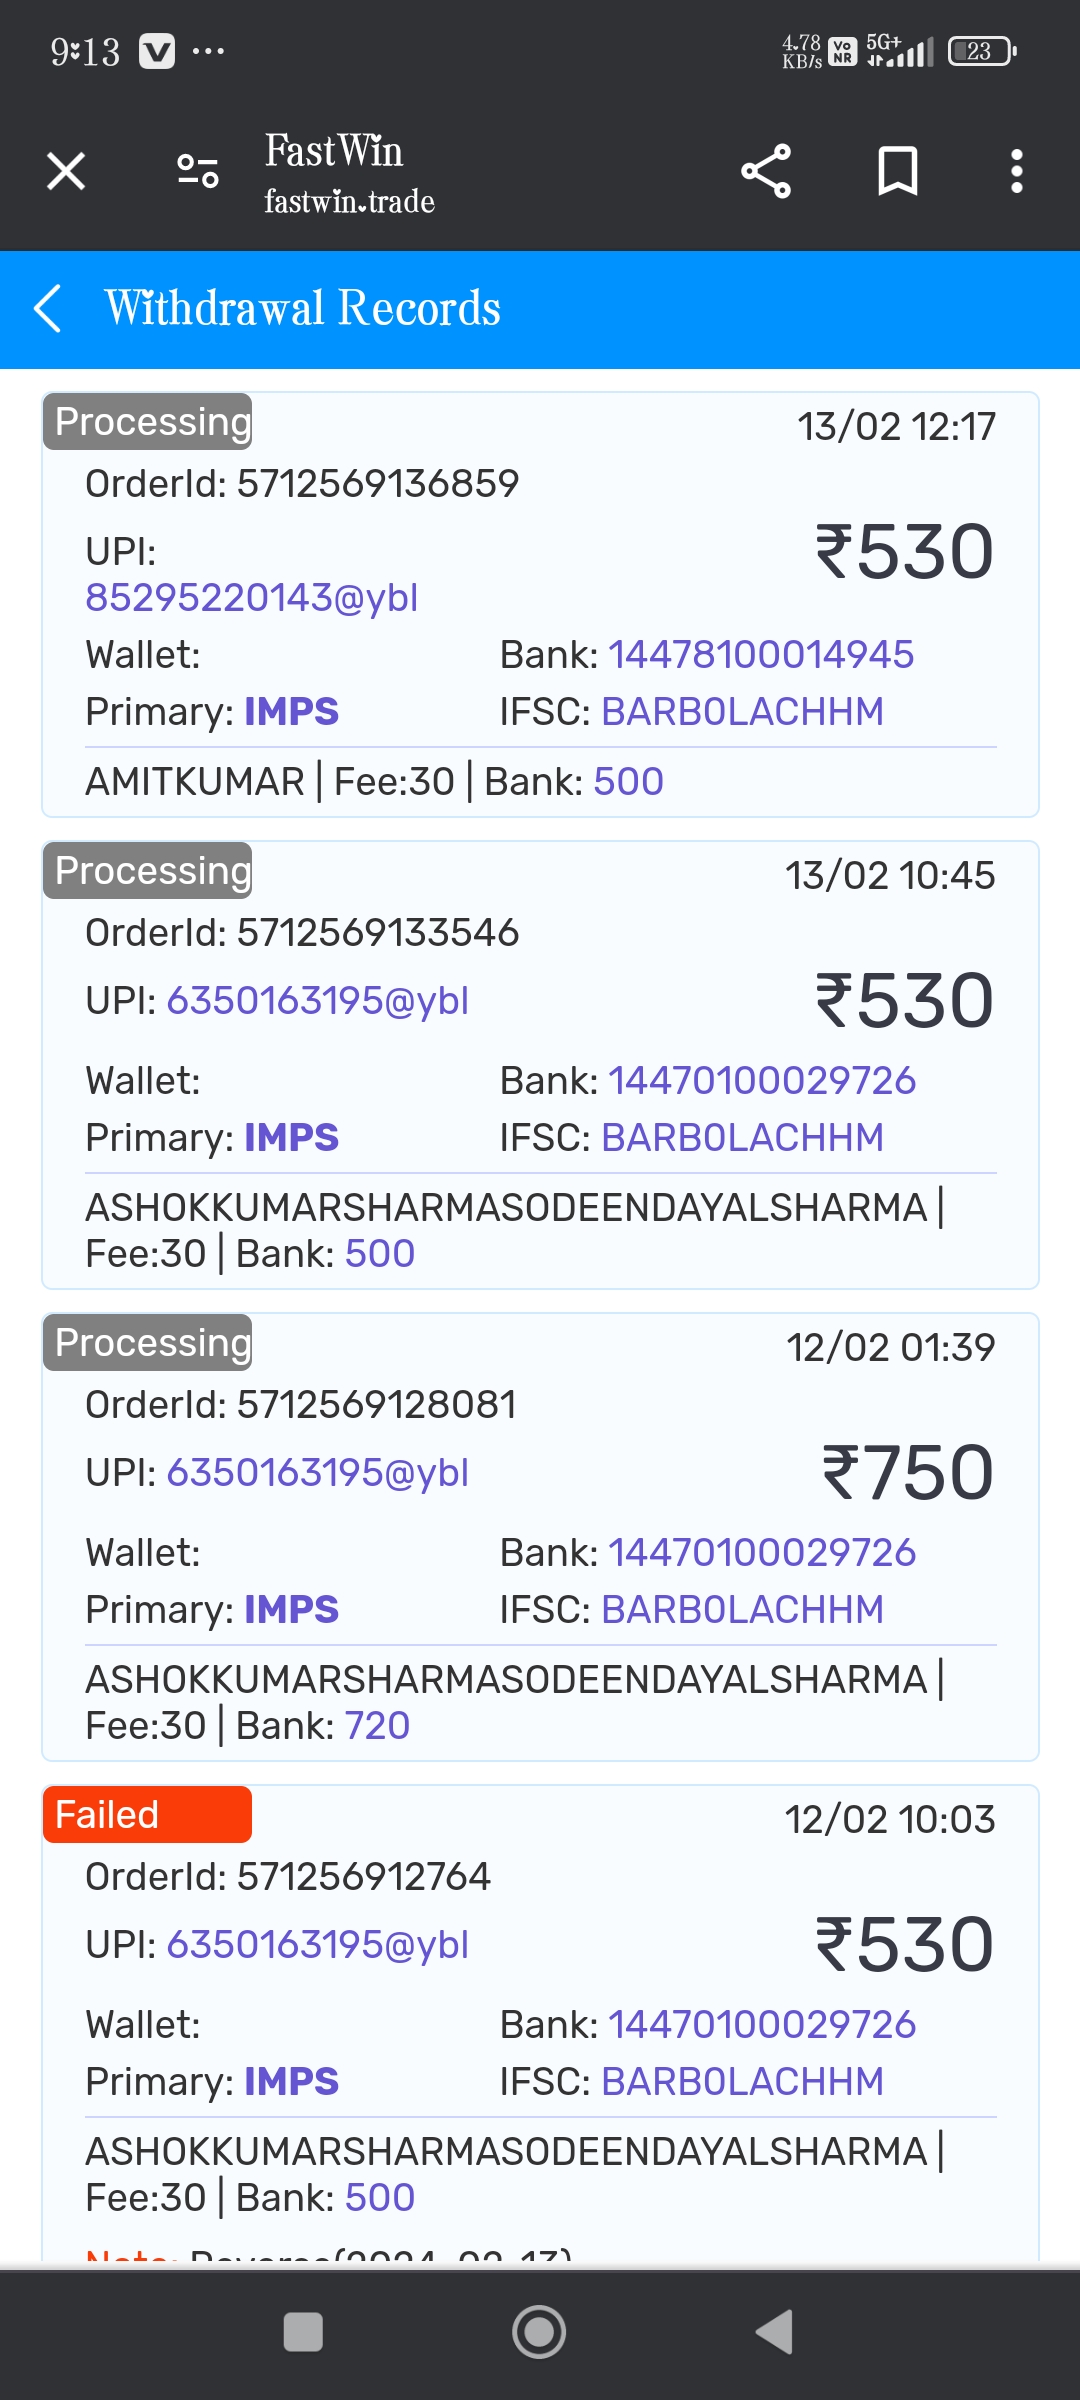Tap the share icon

pos(766,171)
